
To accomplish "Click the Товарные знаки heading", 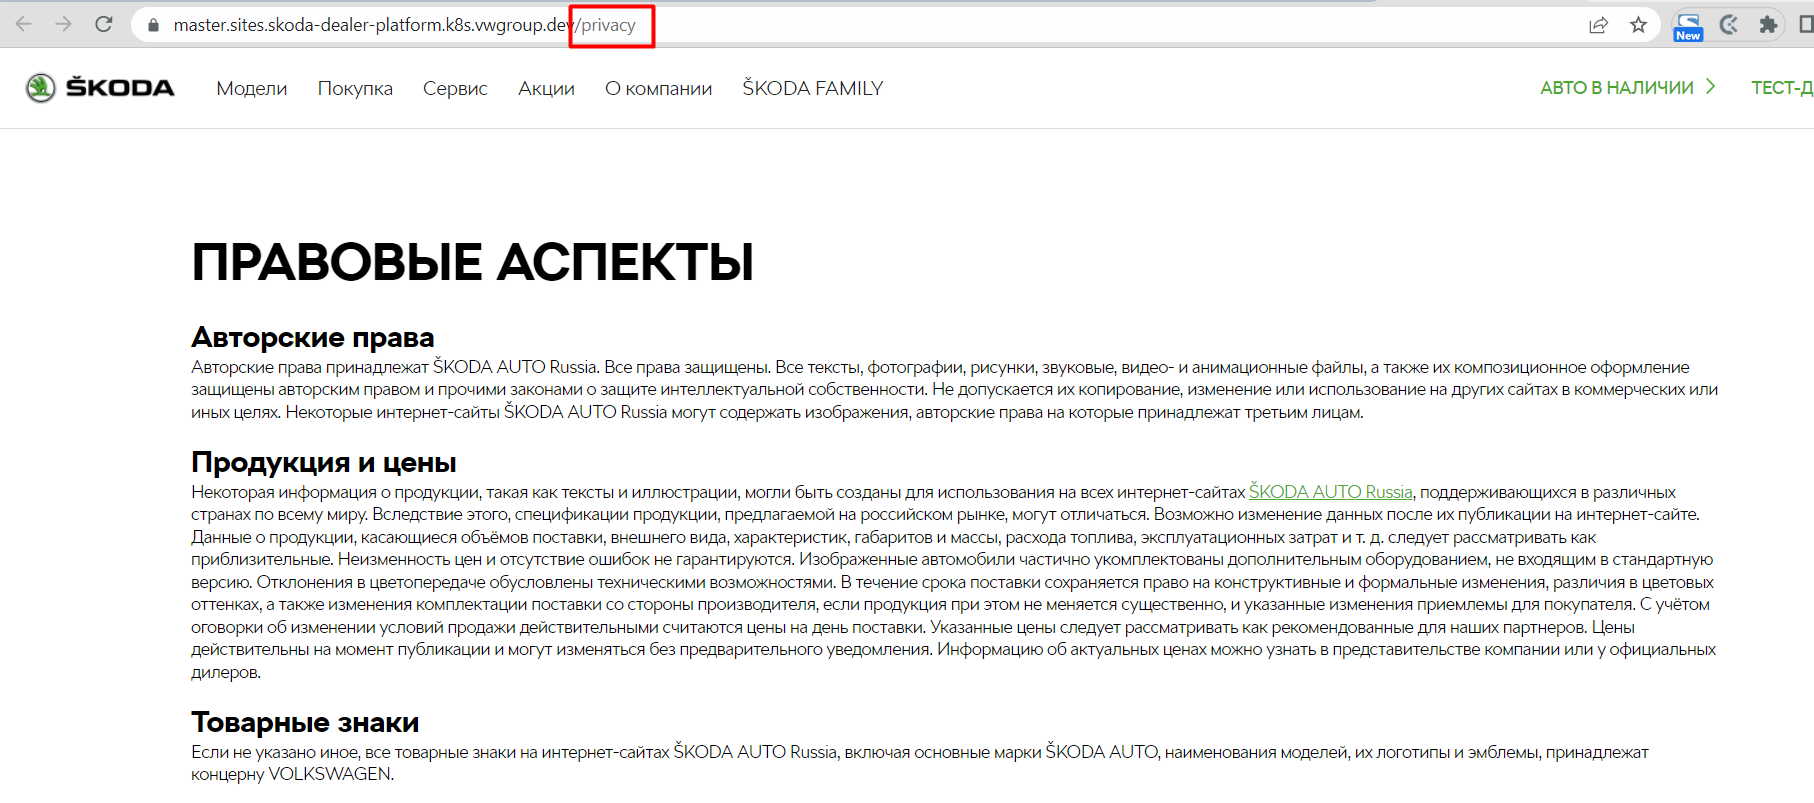I will (305, 722).
